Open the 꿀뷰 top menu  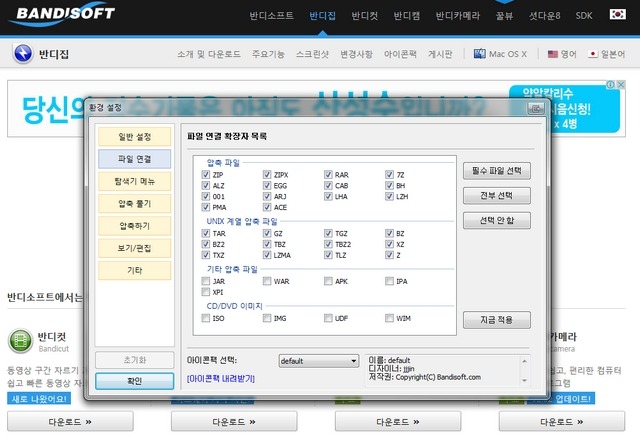click(x=504, y=16)
